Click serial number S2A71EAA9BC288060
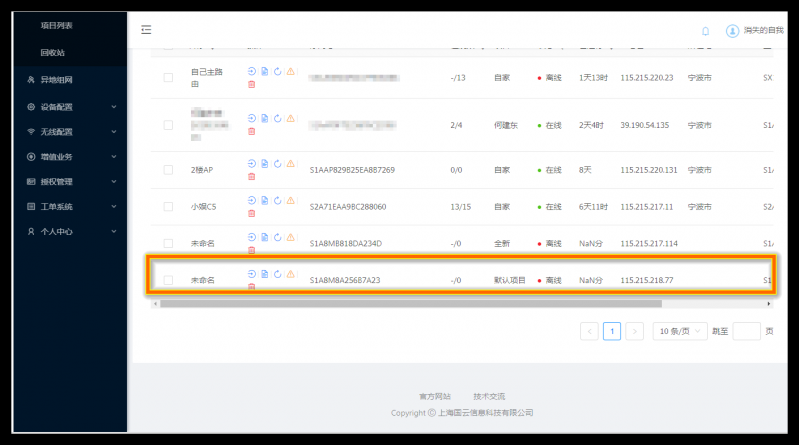Viewport: 799px width, 445px height. 348,206
